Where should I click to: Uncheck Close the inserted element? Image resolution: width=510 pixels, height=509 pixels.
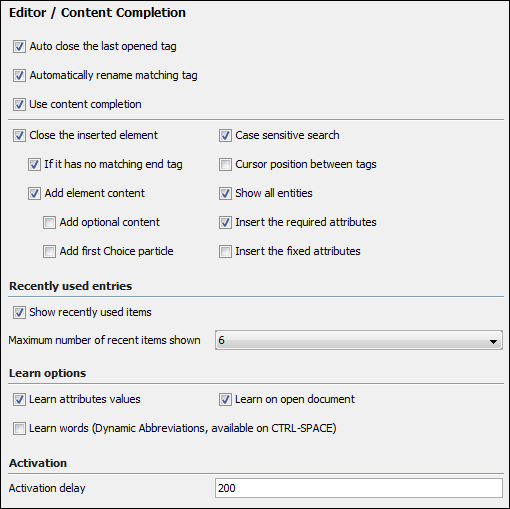coord(19,136)
